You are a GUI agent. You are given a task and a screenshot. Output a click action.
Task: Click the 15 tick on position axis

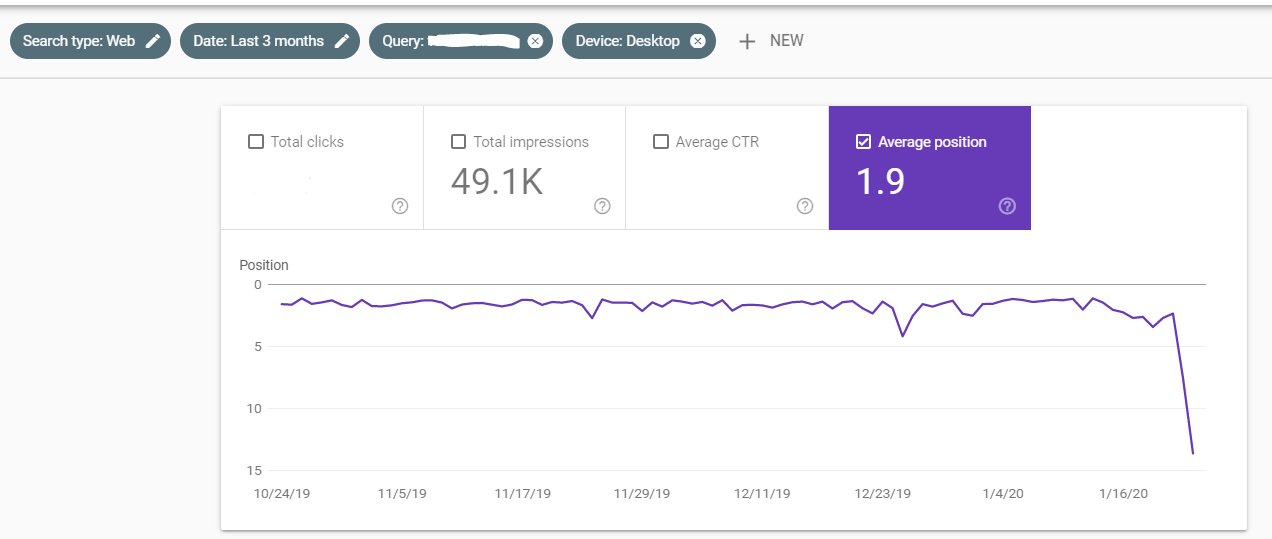[x=254, y=470]
